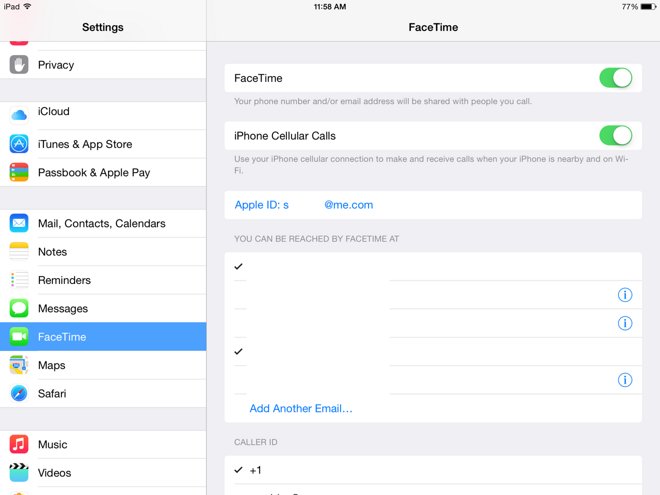Uncheck the first reachable address row
The image size is (660, 495).
click(x=433, y=266)
